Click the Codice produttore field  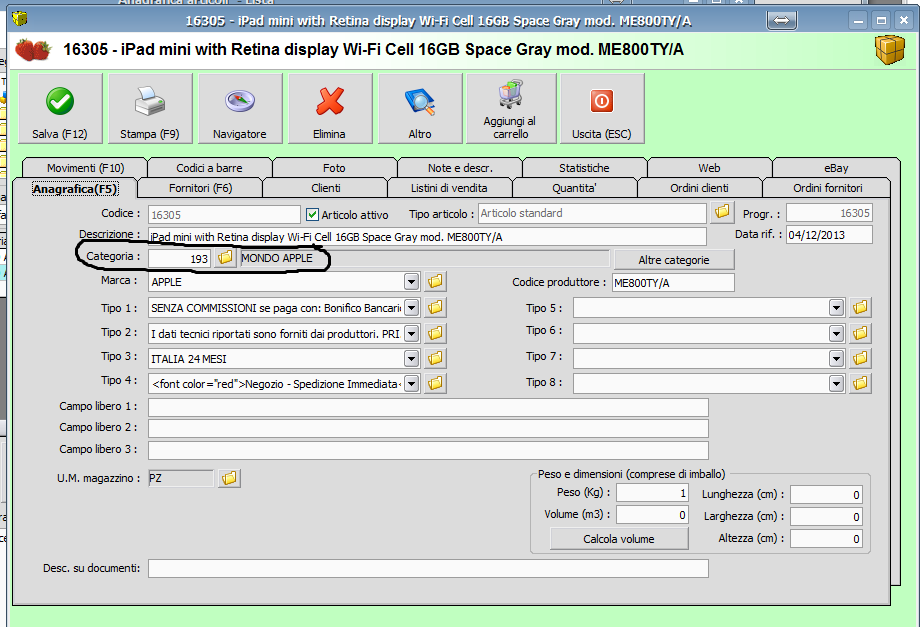pyautogui.click(x=673, y=283)
